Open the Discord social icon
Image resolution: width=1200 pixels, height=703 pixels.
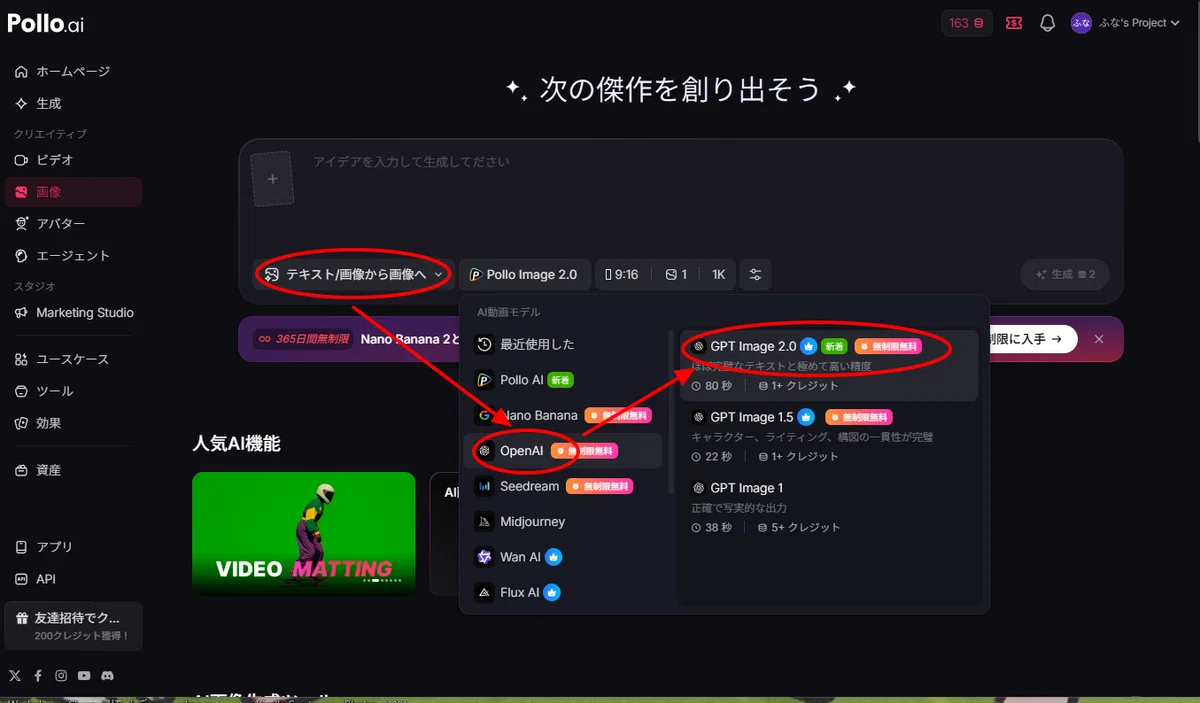pos(108,676)
